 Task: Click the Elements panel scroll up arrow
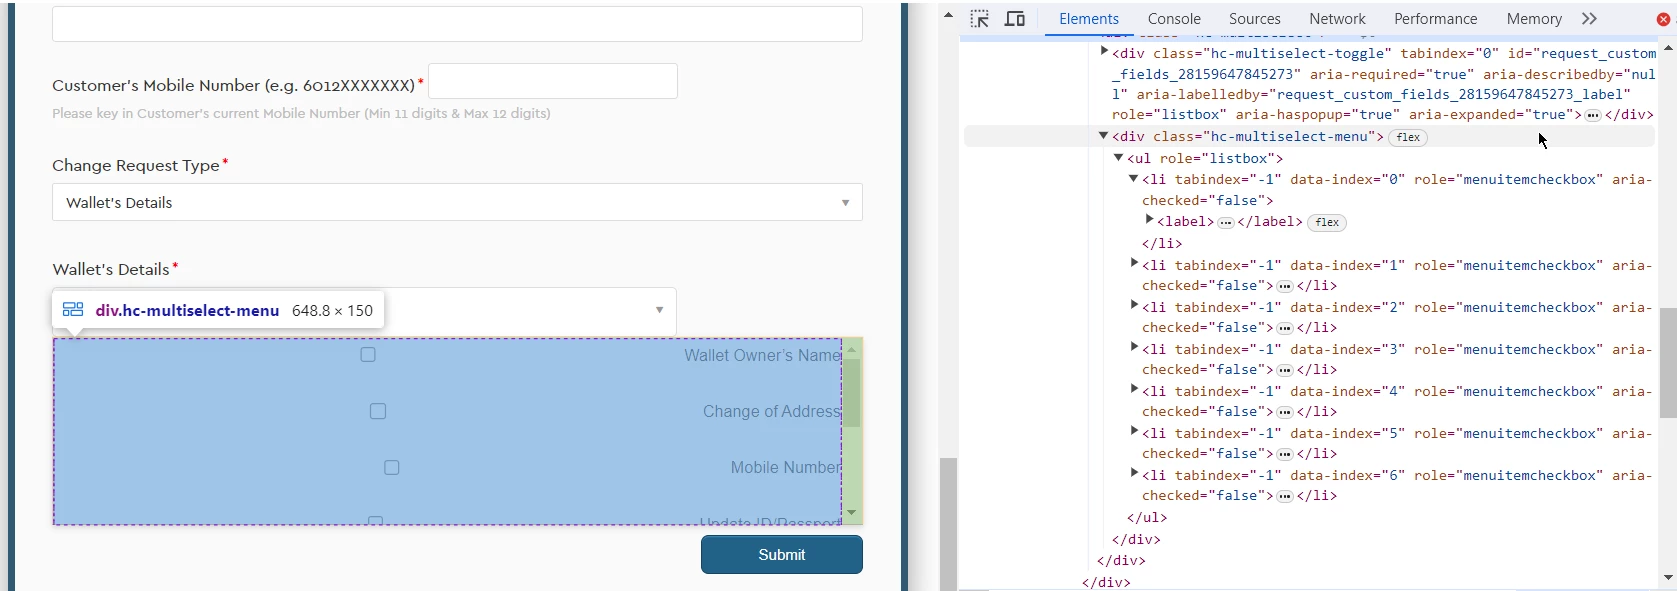(x=1668, y=47)
